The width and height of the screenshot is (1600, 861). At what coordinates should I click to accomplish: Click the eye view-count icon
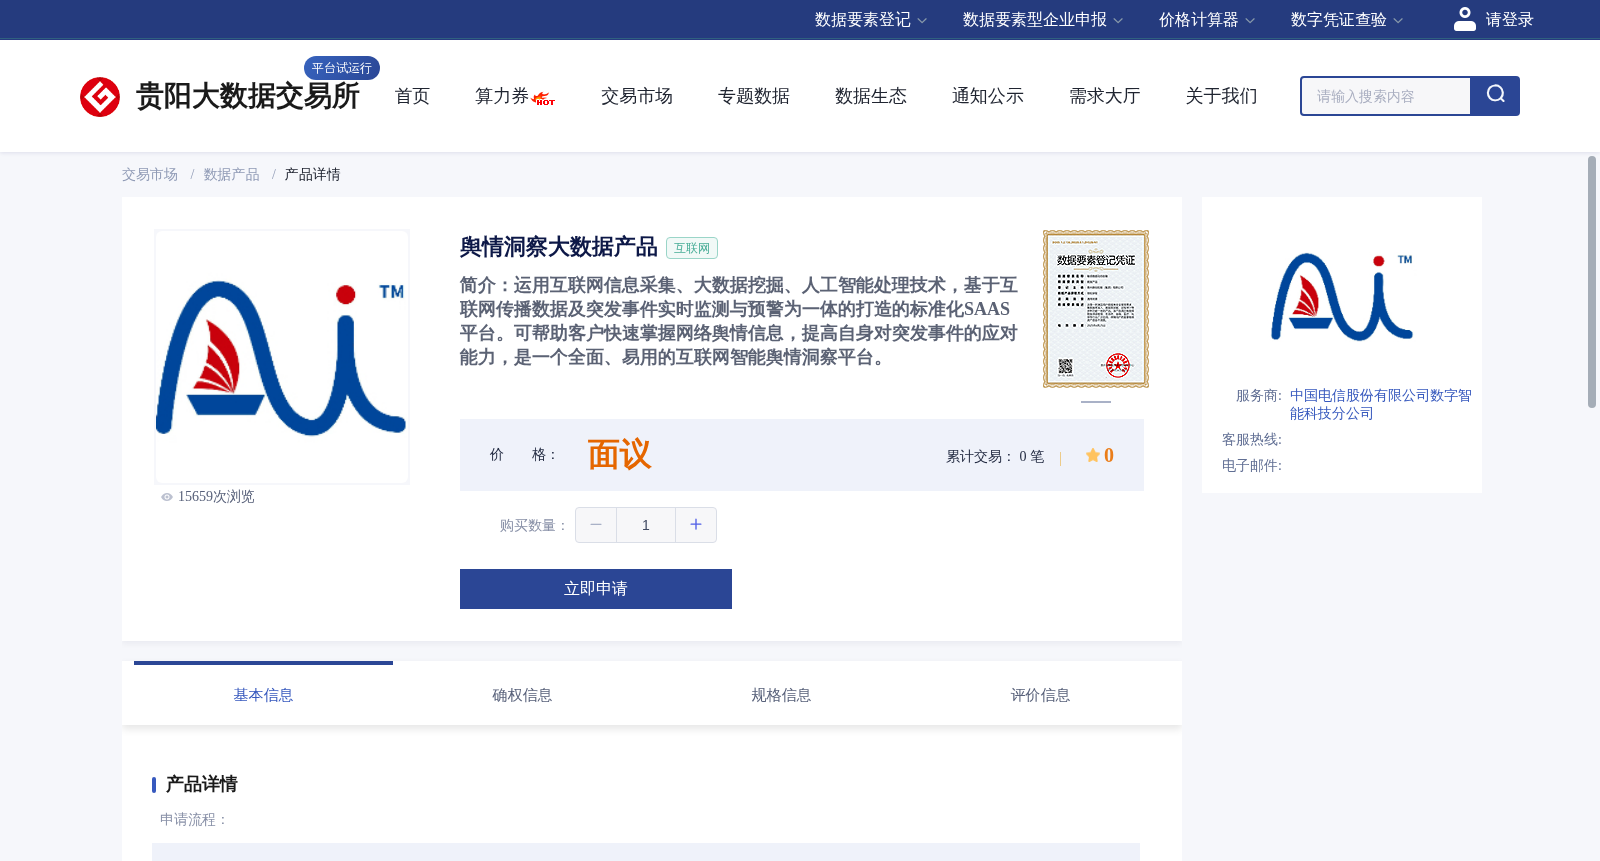coord(167,497)
